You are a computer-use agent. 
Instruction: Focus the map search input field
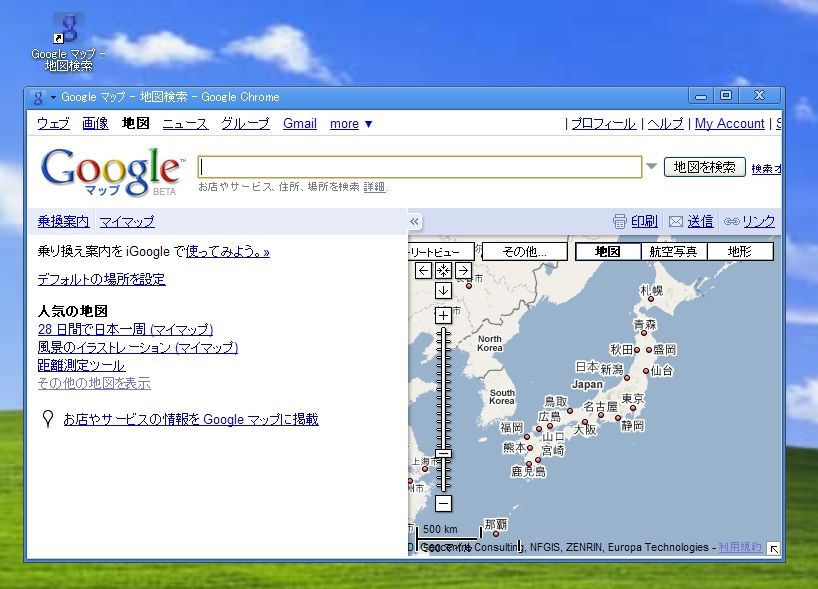[420, 167]
